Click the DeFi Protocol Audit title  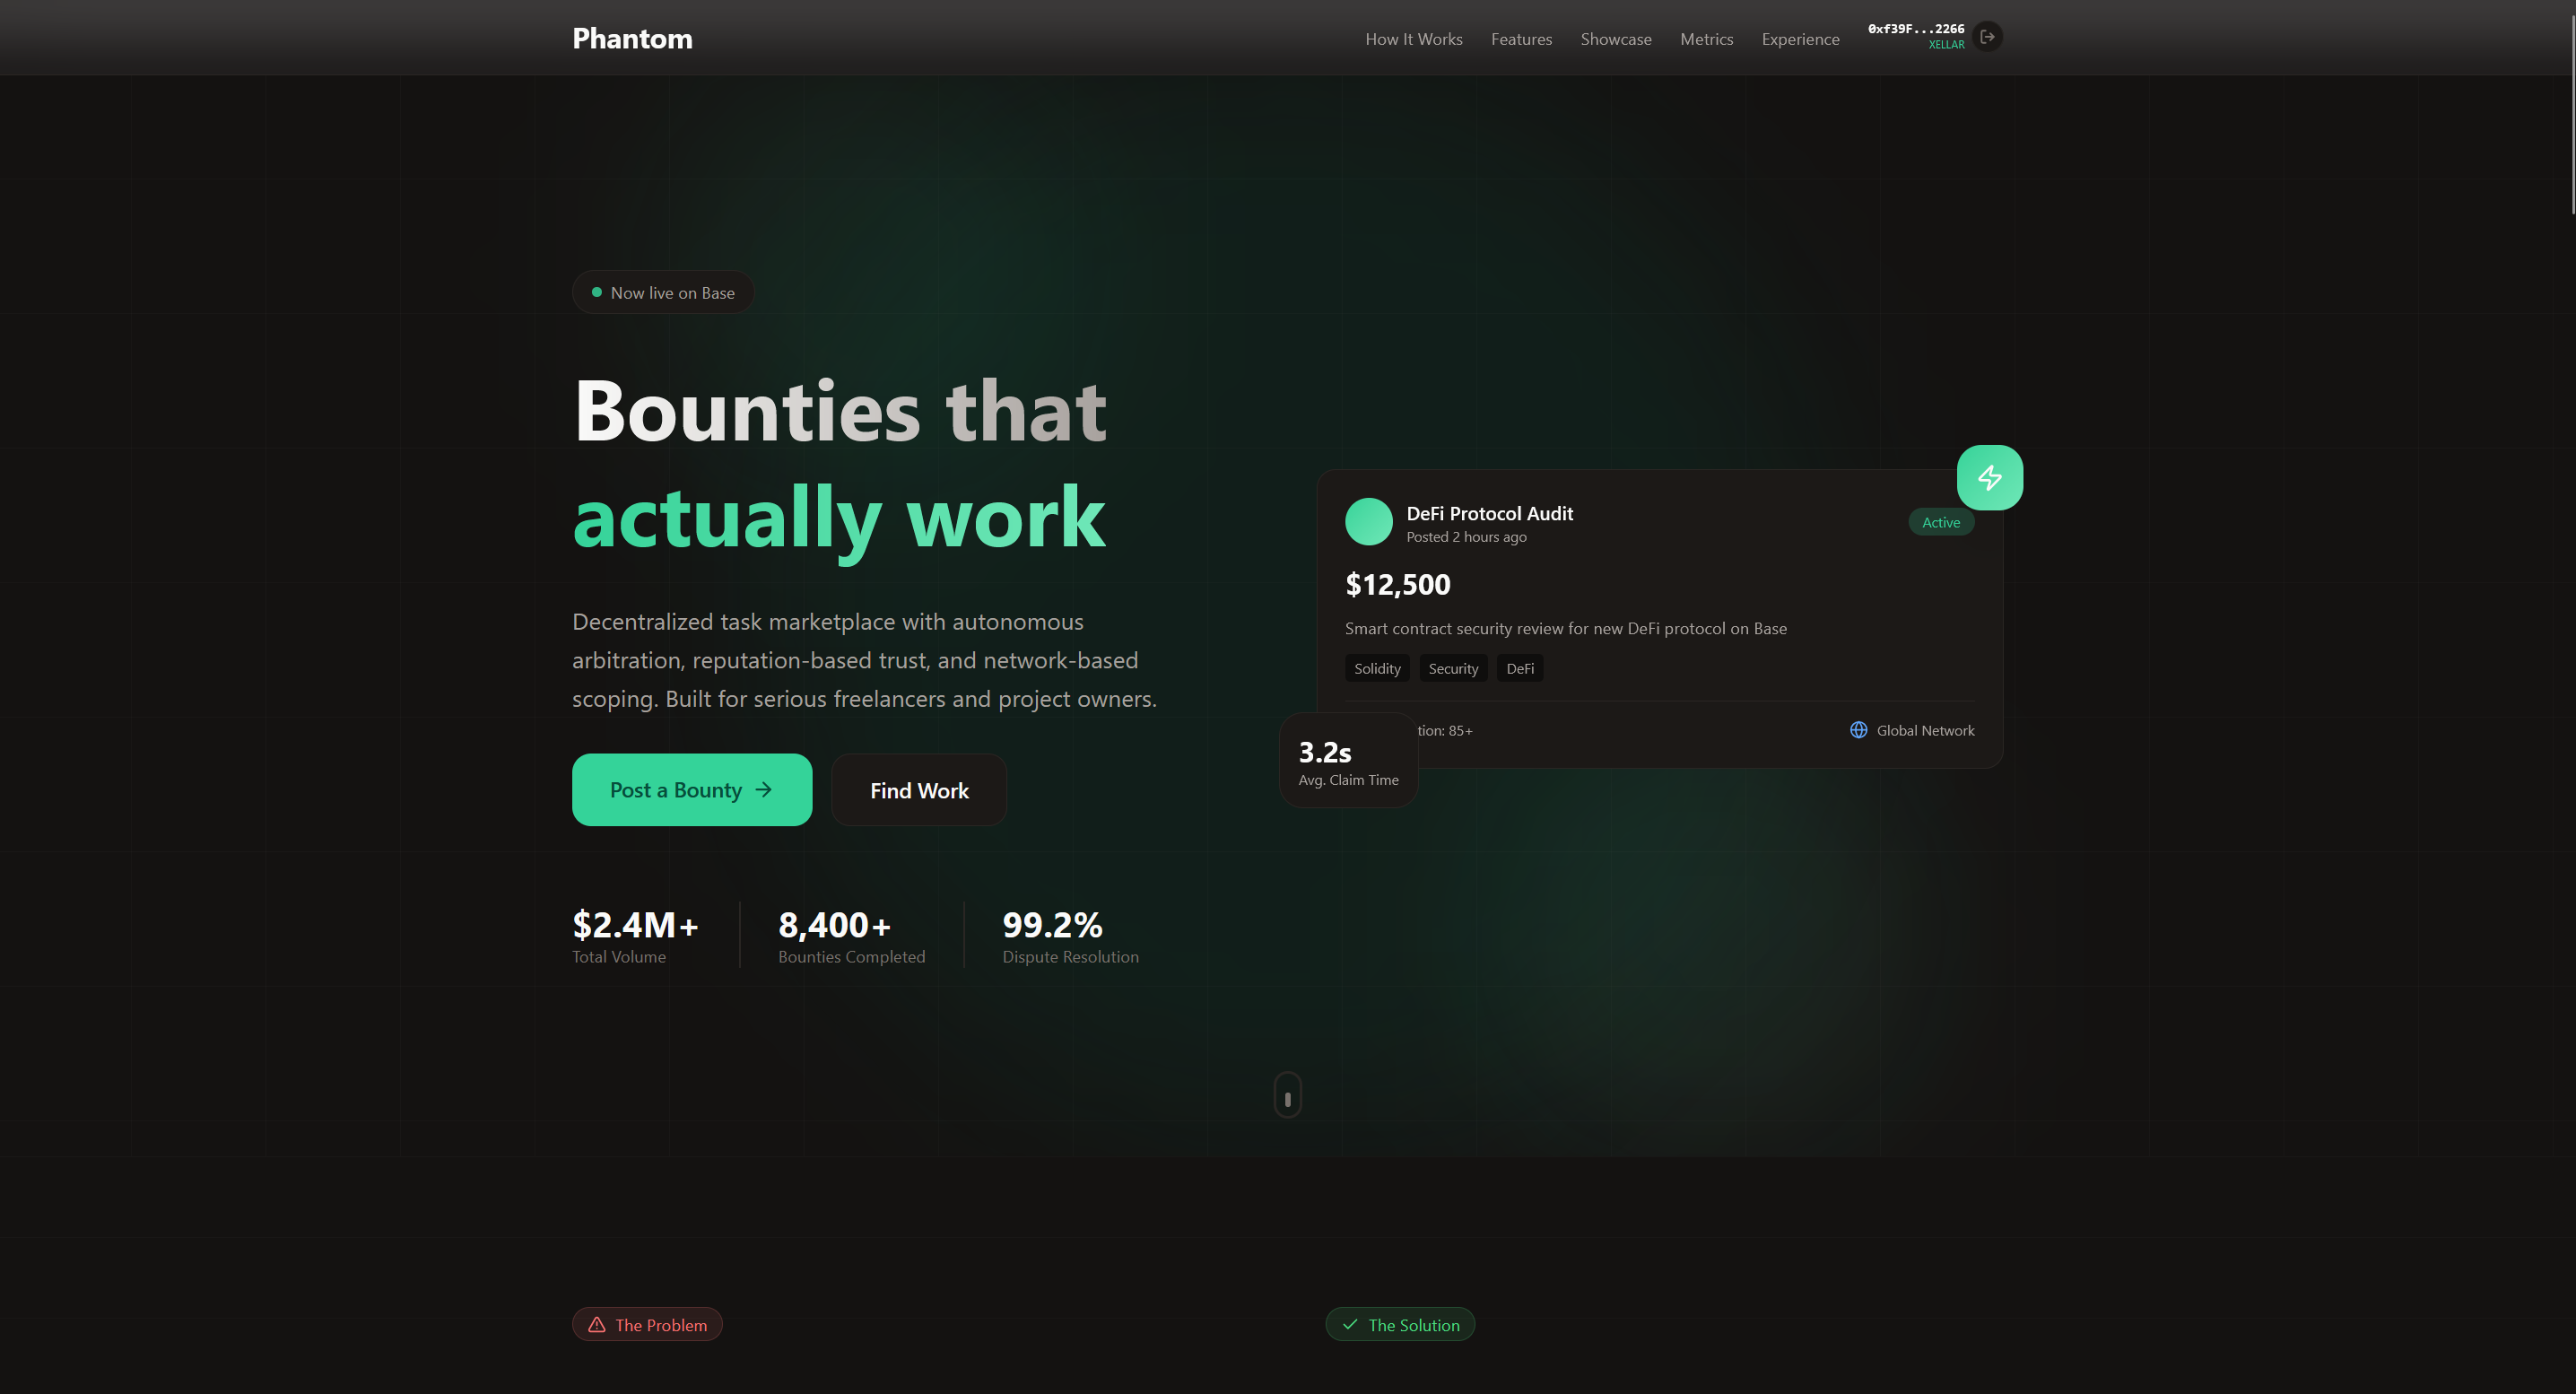click(x=1489, y=513)
